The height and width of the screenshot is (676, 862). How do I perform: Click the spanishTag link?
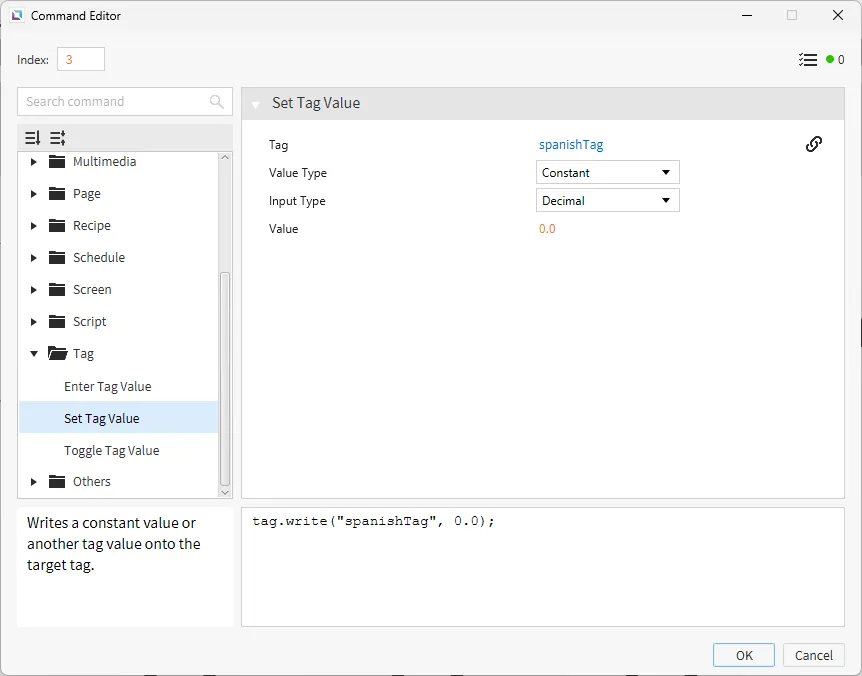pos(571,144)
